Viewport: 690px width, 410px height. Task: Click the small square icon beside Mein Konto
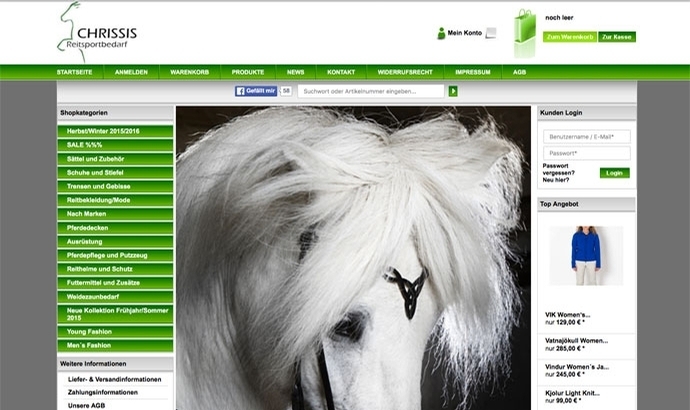(x=491, y=33)
